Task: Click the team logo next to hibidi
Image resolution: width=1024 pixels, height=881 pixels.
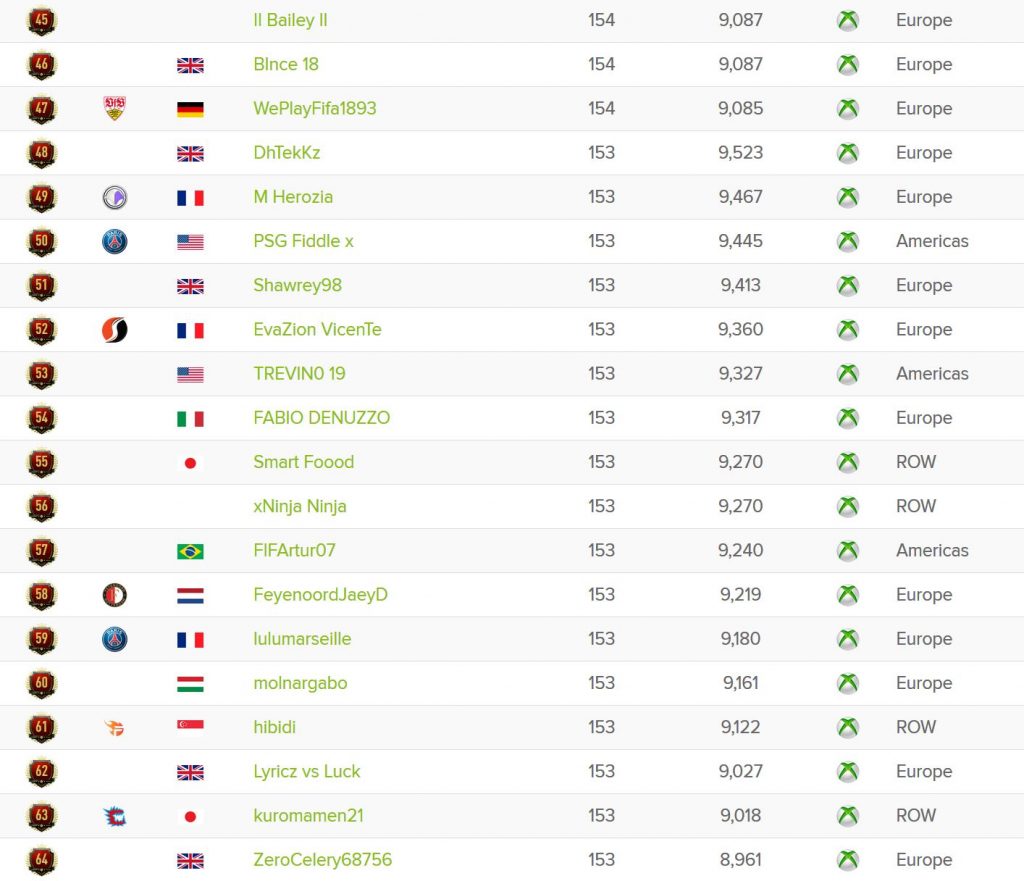Action: (x=115, y=728)
